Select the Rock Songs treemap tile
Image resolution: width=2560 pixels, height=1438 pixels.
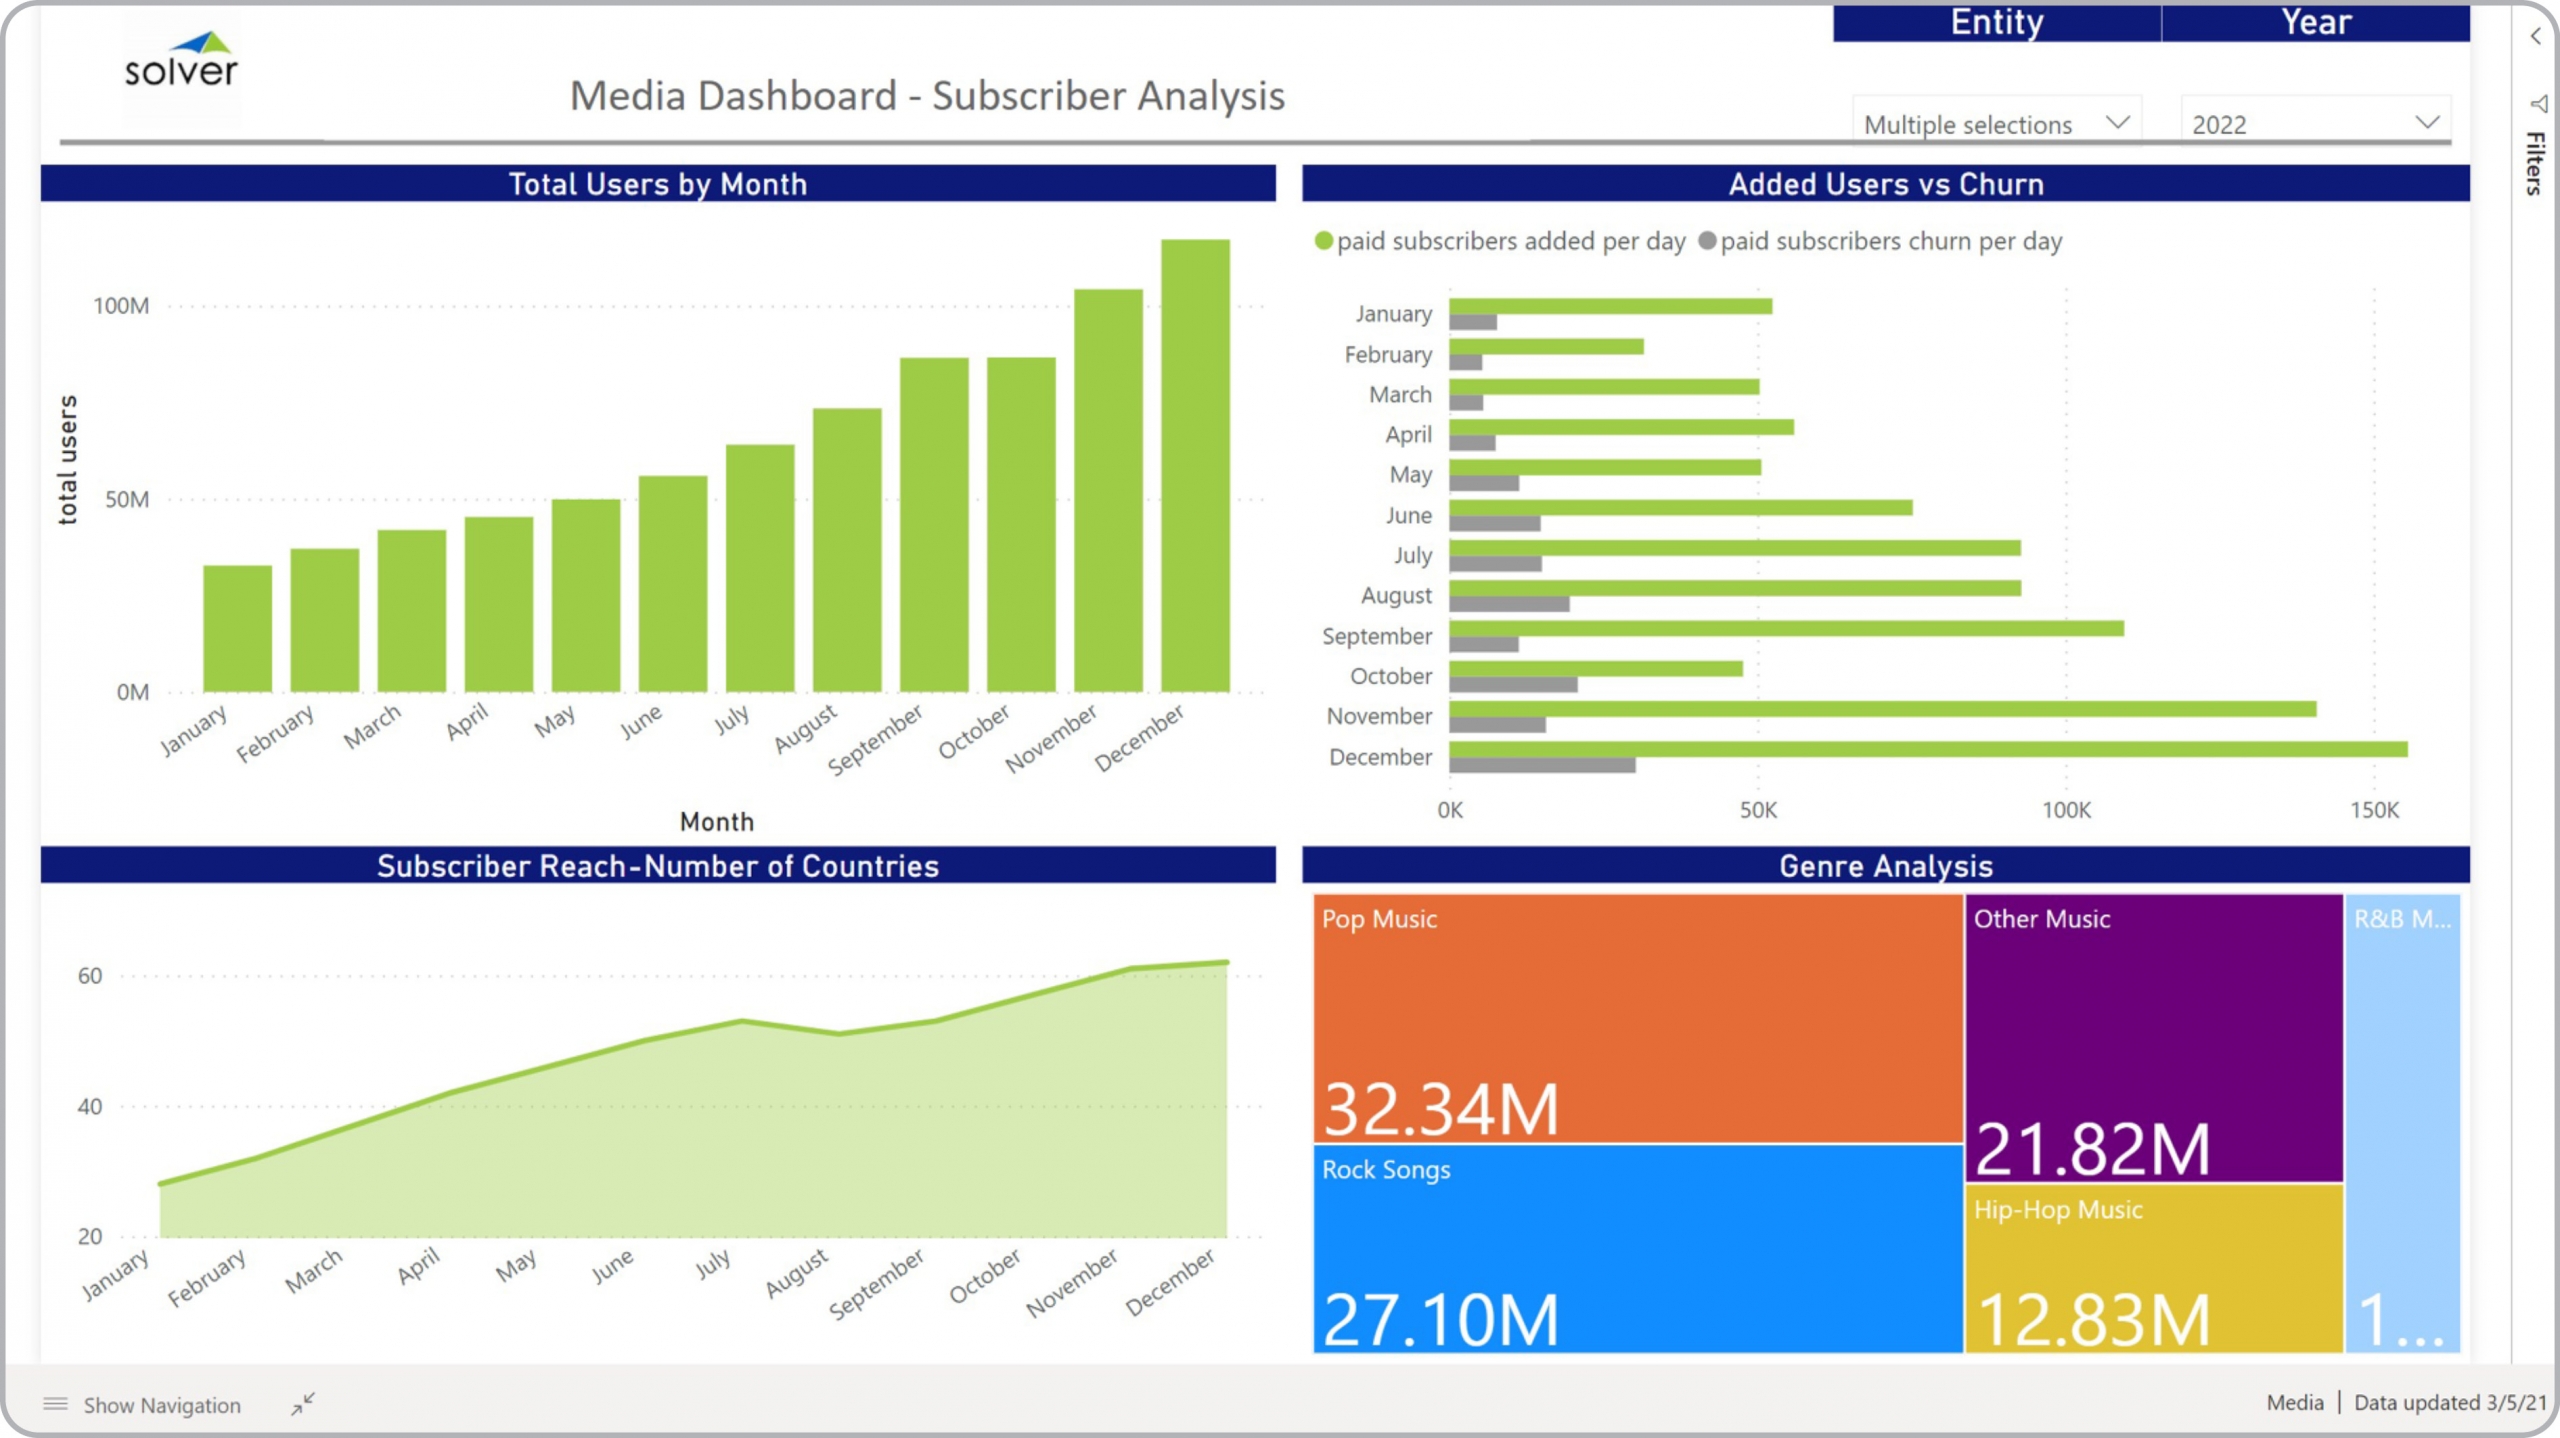(x=1637, y=1248)
